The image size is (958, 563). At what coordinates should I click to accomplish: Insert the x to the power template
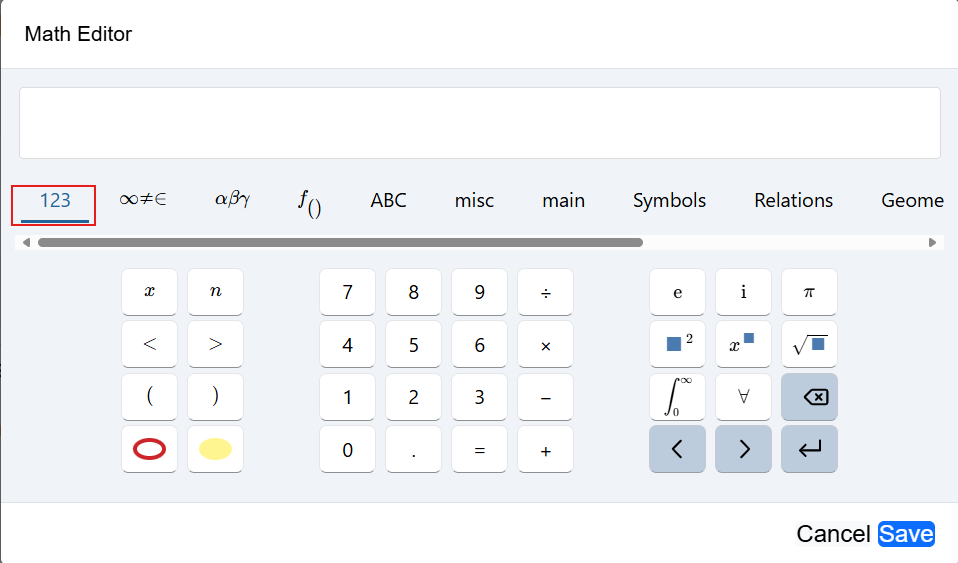pos(743,344)
